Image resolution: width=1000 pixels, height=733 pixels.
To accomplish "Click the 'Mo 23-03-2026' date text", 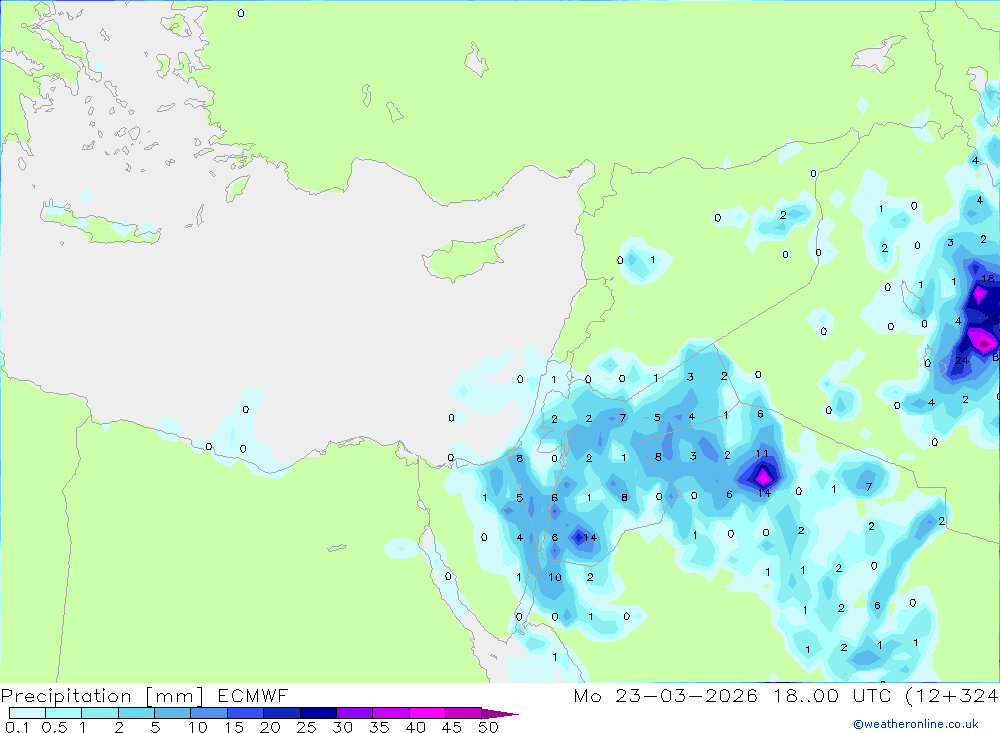I will [665, 696].
